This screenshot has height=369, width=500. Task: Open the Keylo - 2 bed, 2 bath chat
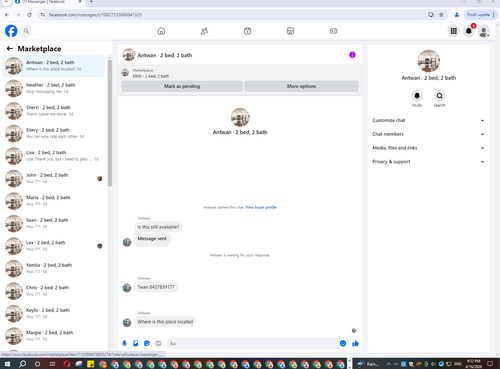point(54,313)
